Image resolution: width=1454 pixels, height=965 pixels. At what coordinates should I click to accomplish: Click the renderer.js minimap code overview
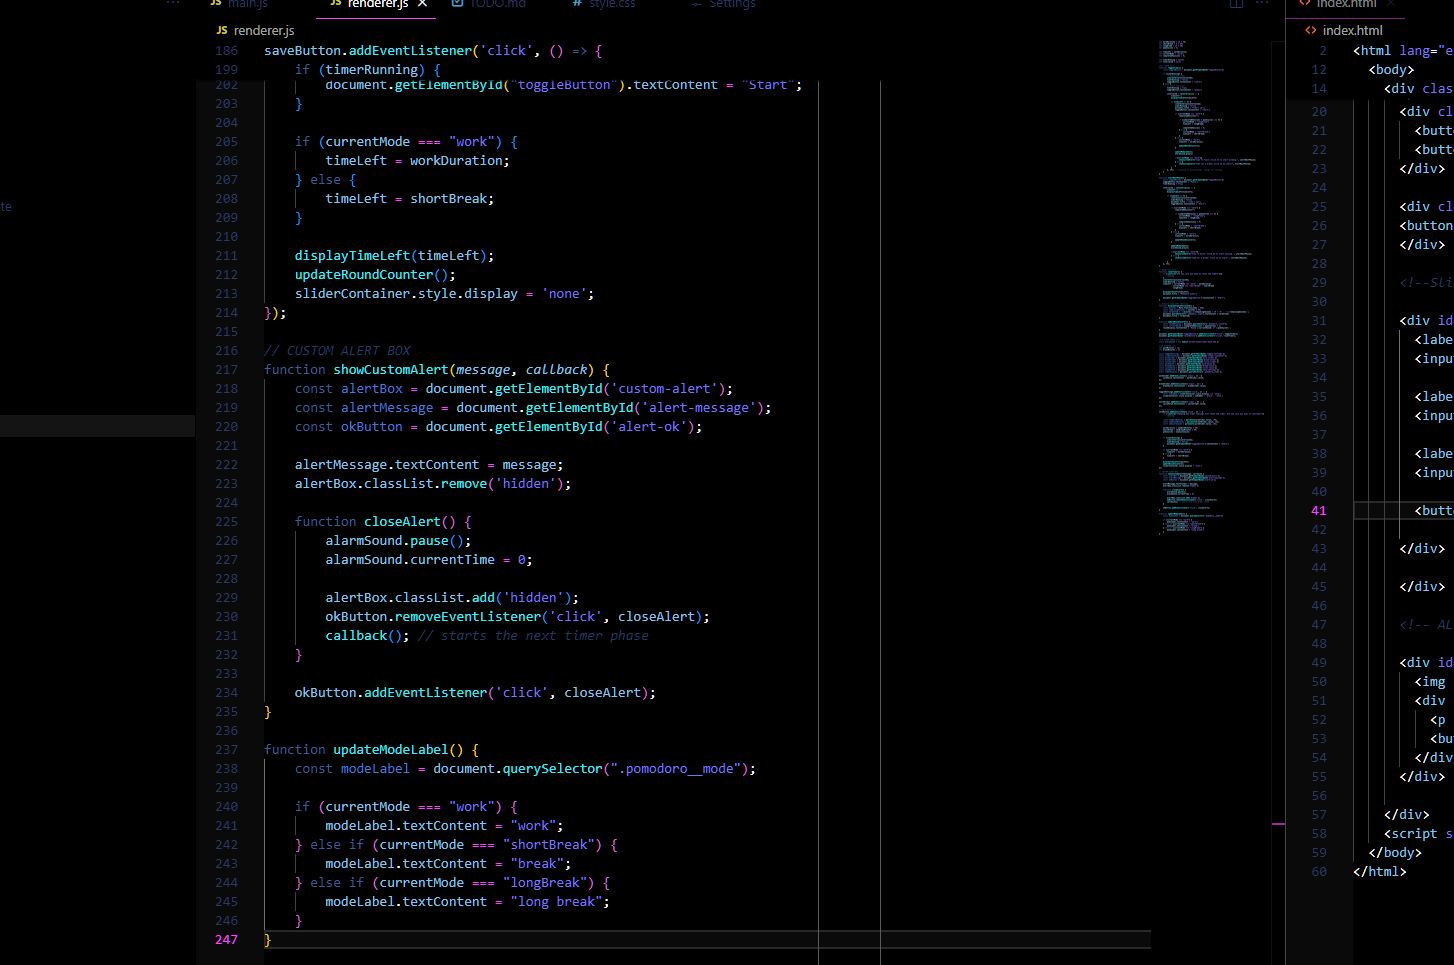[x=1212, y=288]
